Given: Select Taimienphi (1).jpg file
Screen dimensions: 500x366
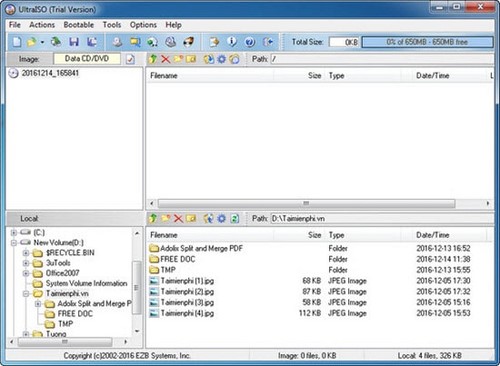Looking at the screenshot, I should [187, 281].
